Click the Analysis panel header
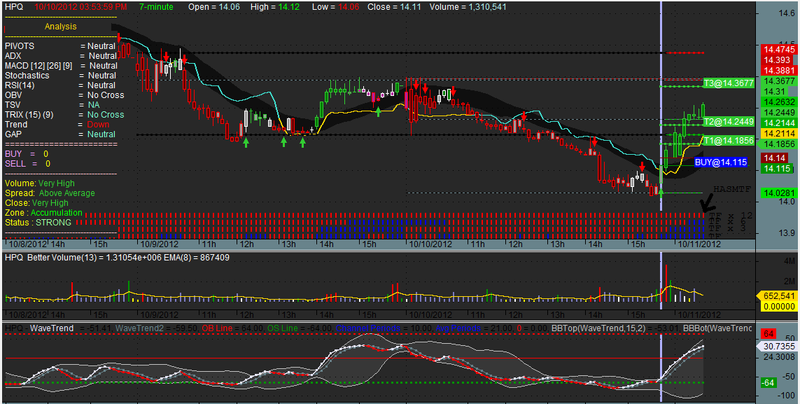This screenshot has height=404, width=800. [x=60, y=27]
